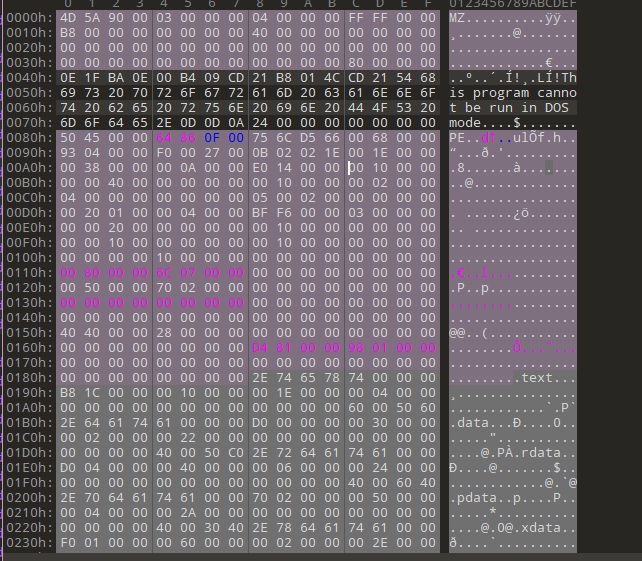
Task: Click the blue "0F" byte in row 0080h
Action: [211, 137]
